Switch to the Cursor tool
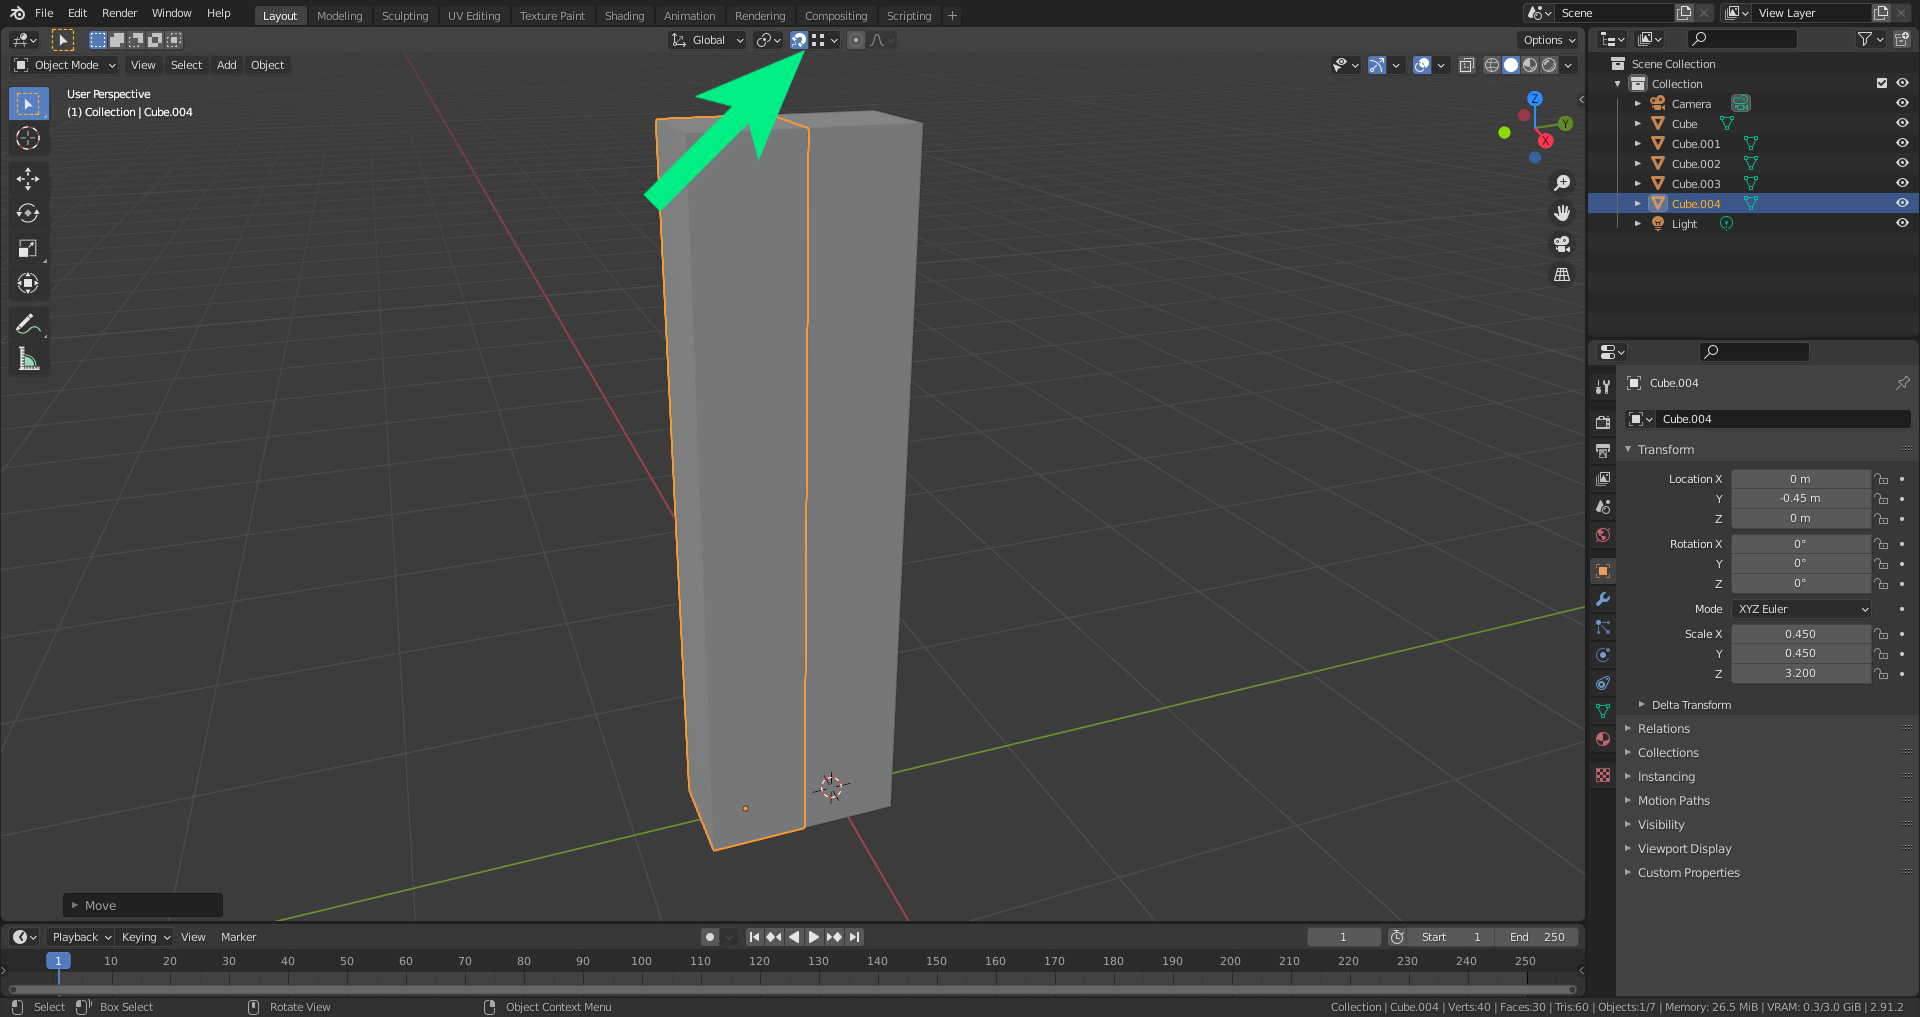Image resolution: width=1920 pixels, height=1017 pixels. click(28, 138)
